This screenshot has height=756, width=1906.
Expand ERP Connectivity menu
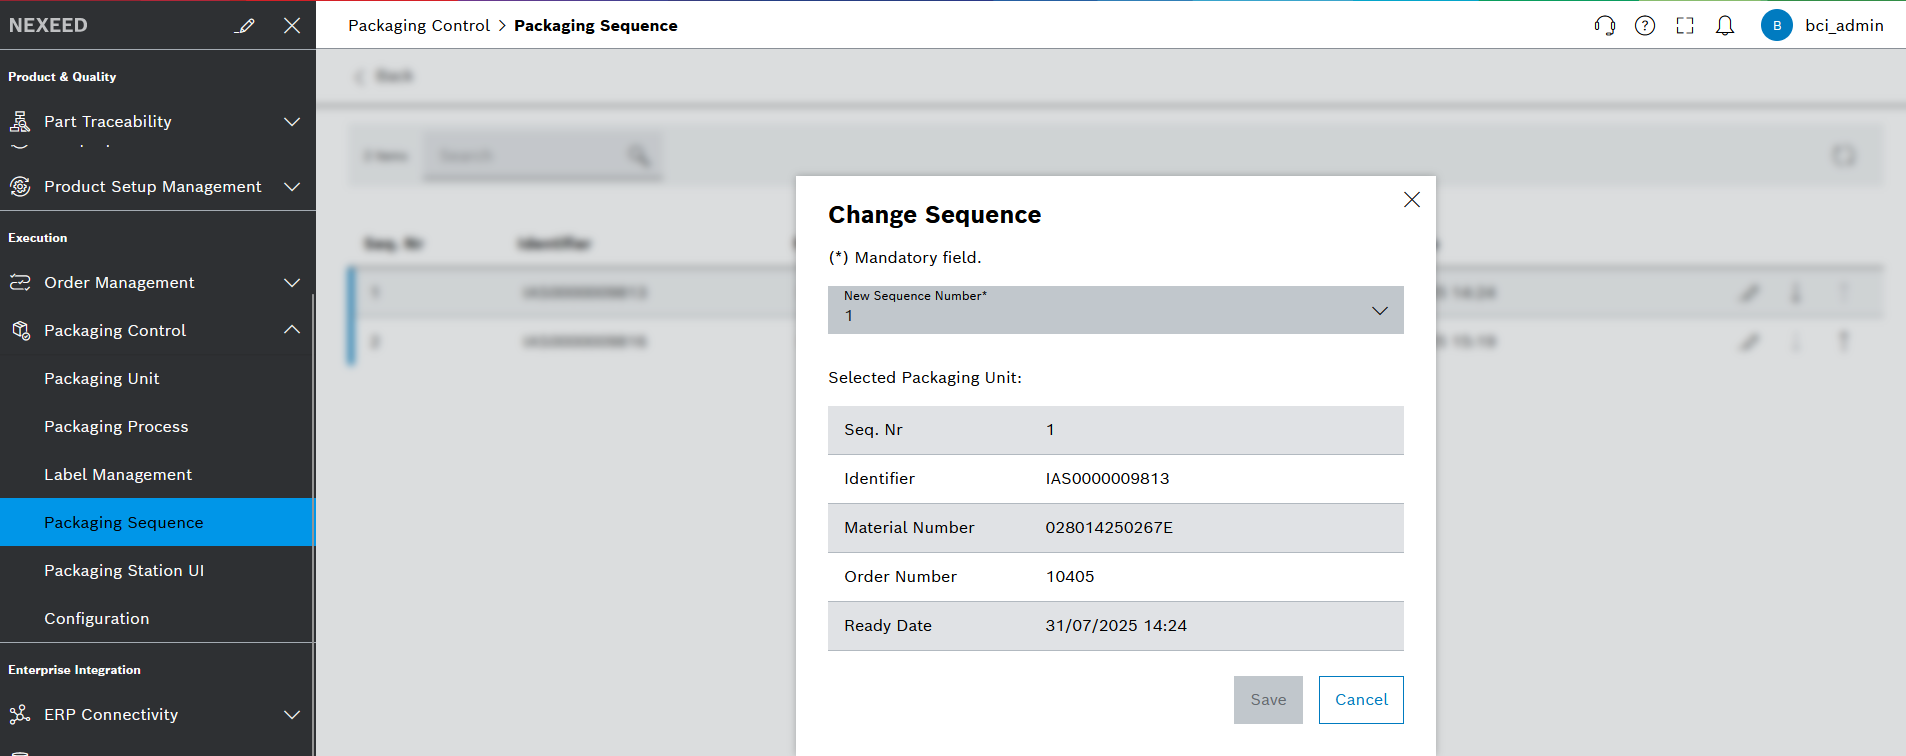(292, 715)
